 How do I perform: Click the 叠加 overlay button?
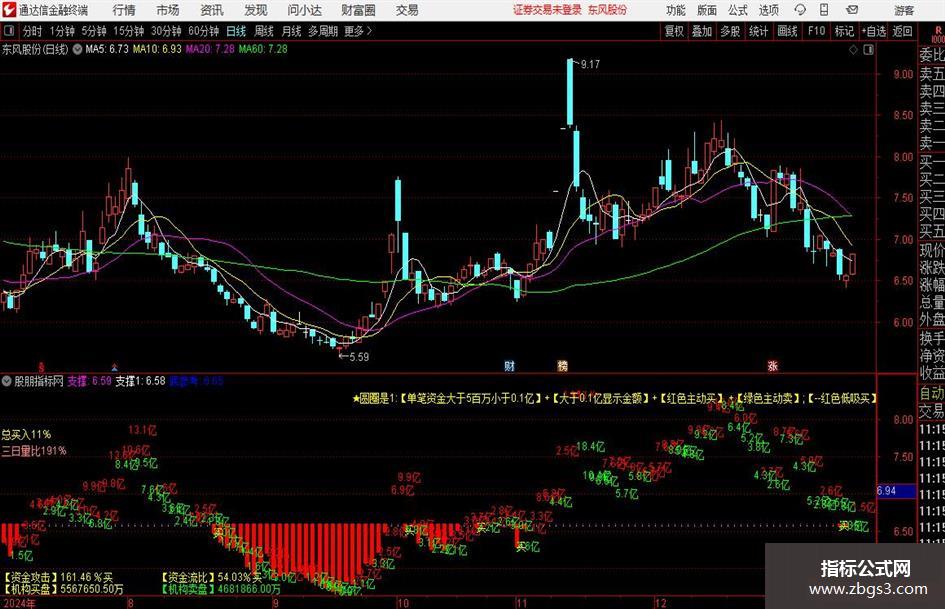(x=702, y=31)
